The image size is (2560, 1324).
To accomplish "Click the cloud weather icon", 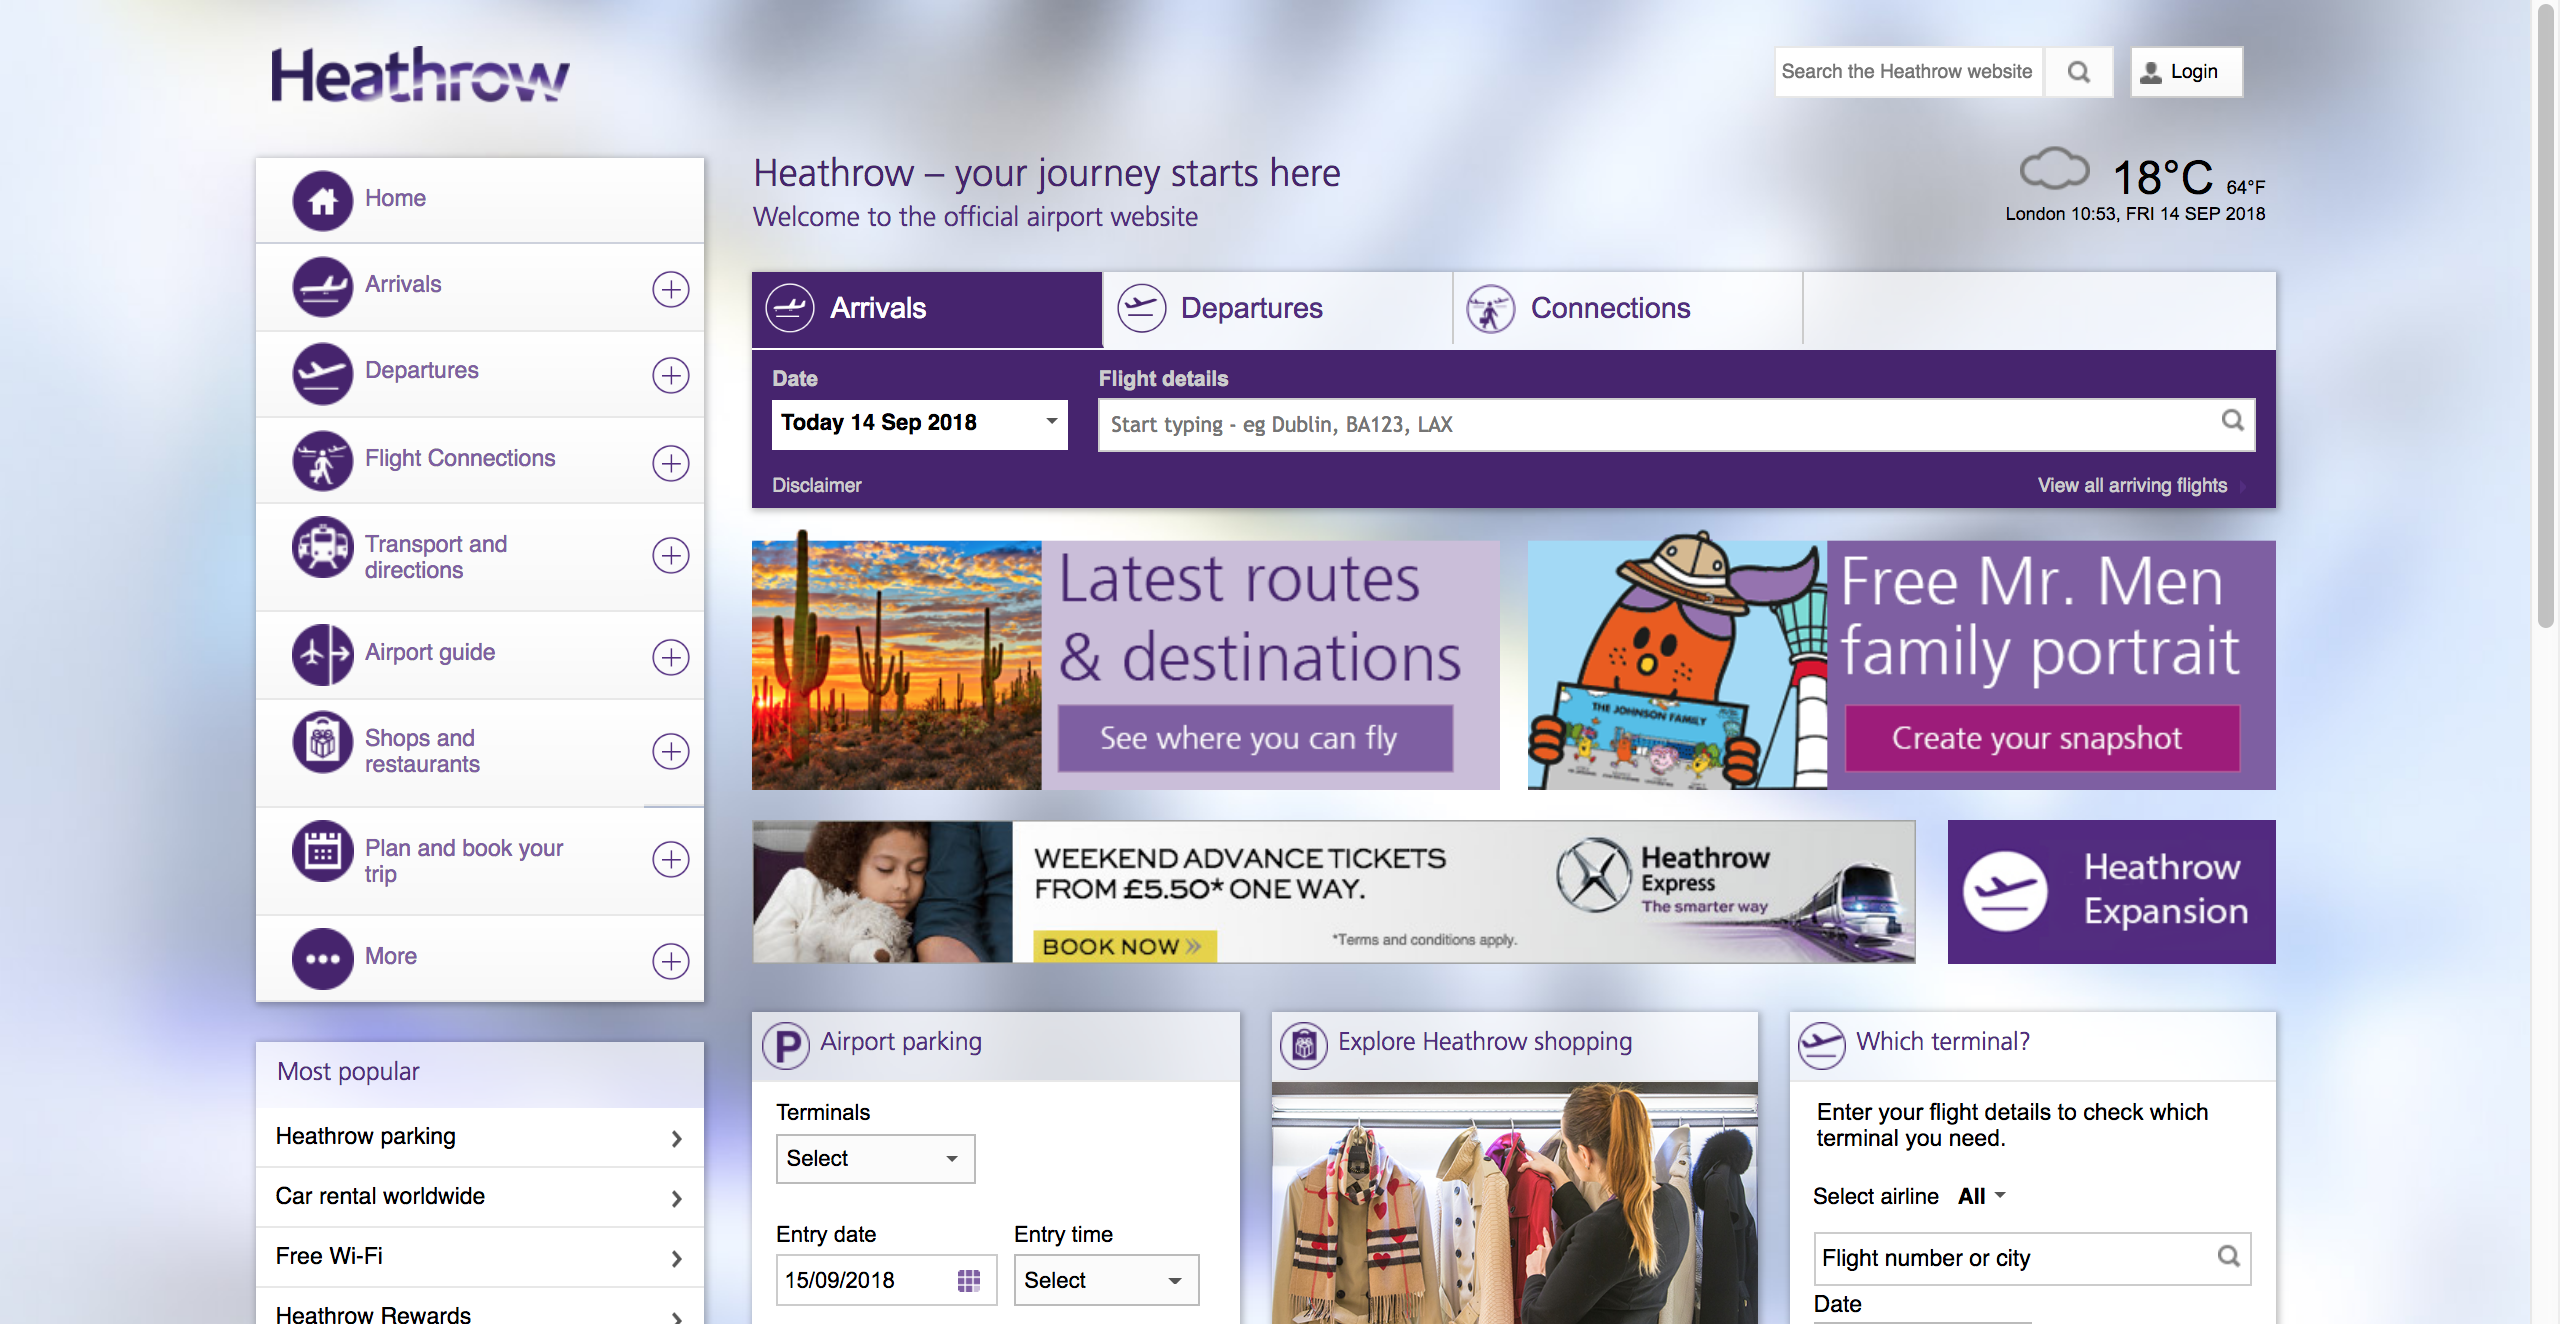I will point(2054,169).
